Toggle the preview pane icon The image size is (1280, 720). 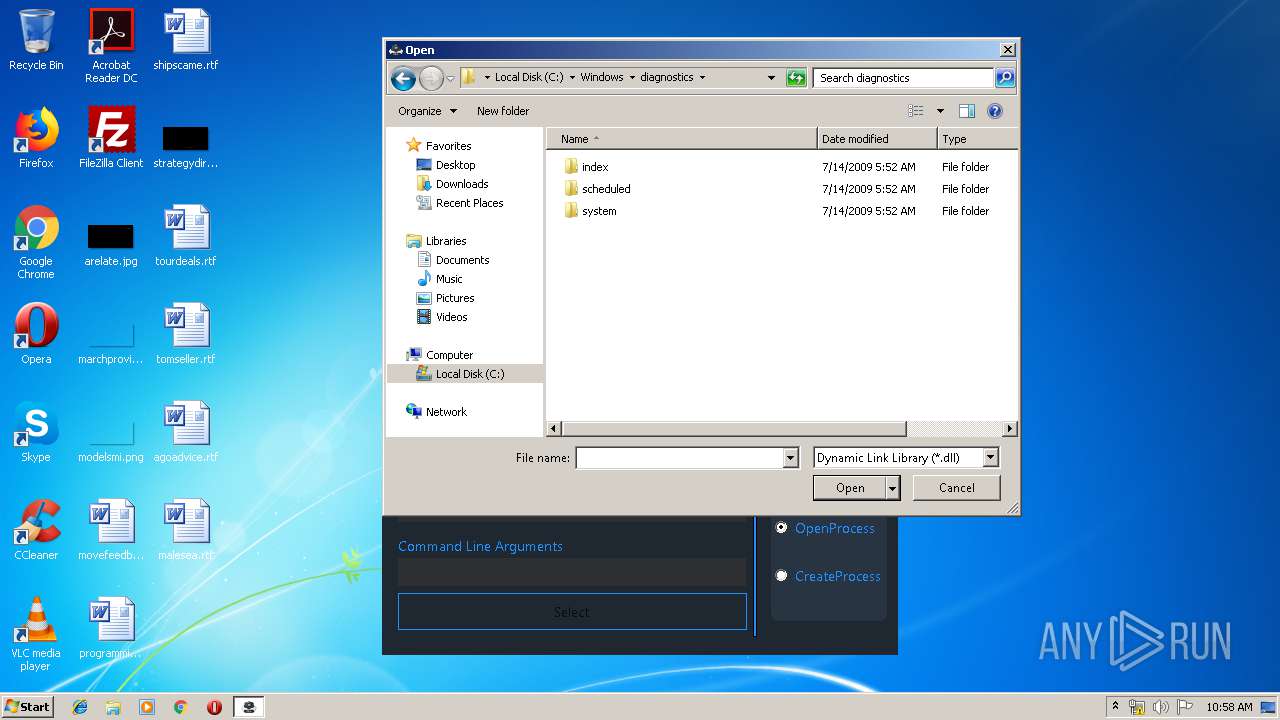(967, 111)
